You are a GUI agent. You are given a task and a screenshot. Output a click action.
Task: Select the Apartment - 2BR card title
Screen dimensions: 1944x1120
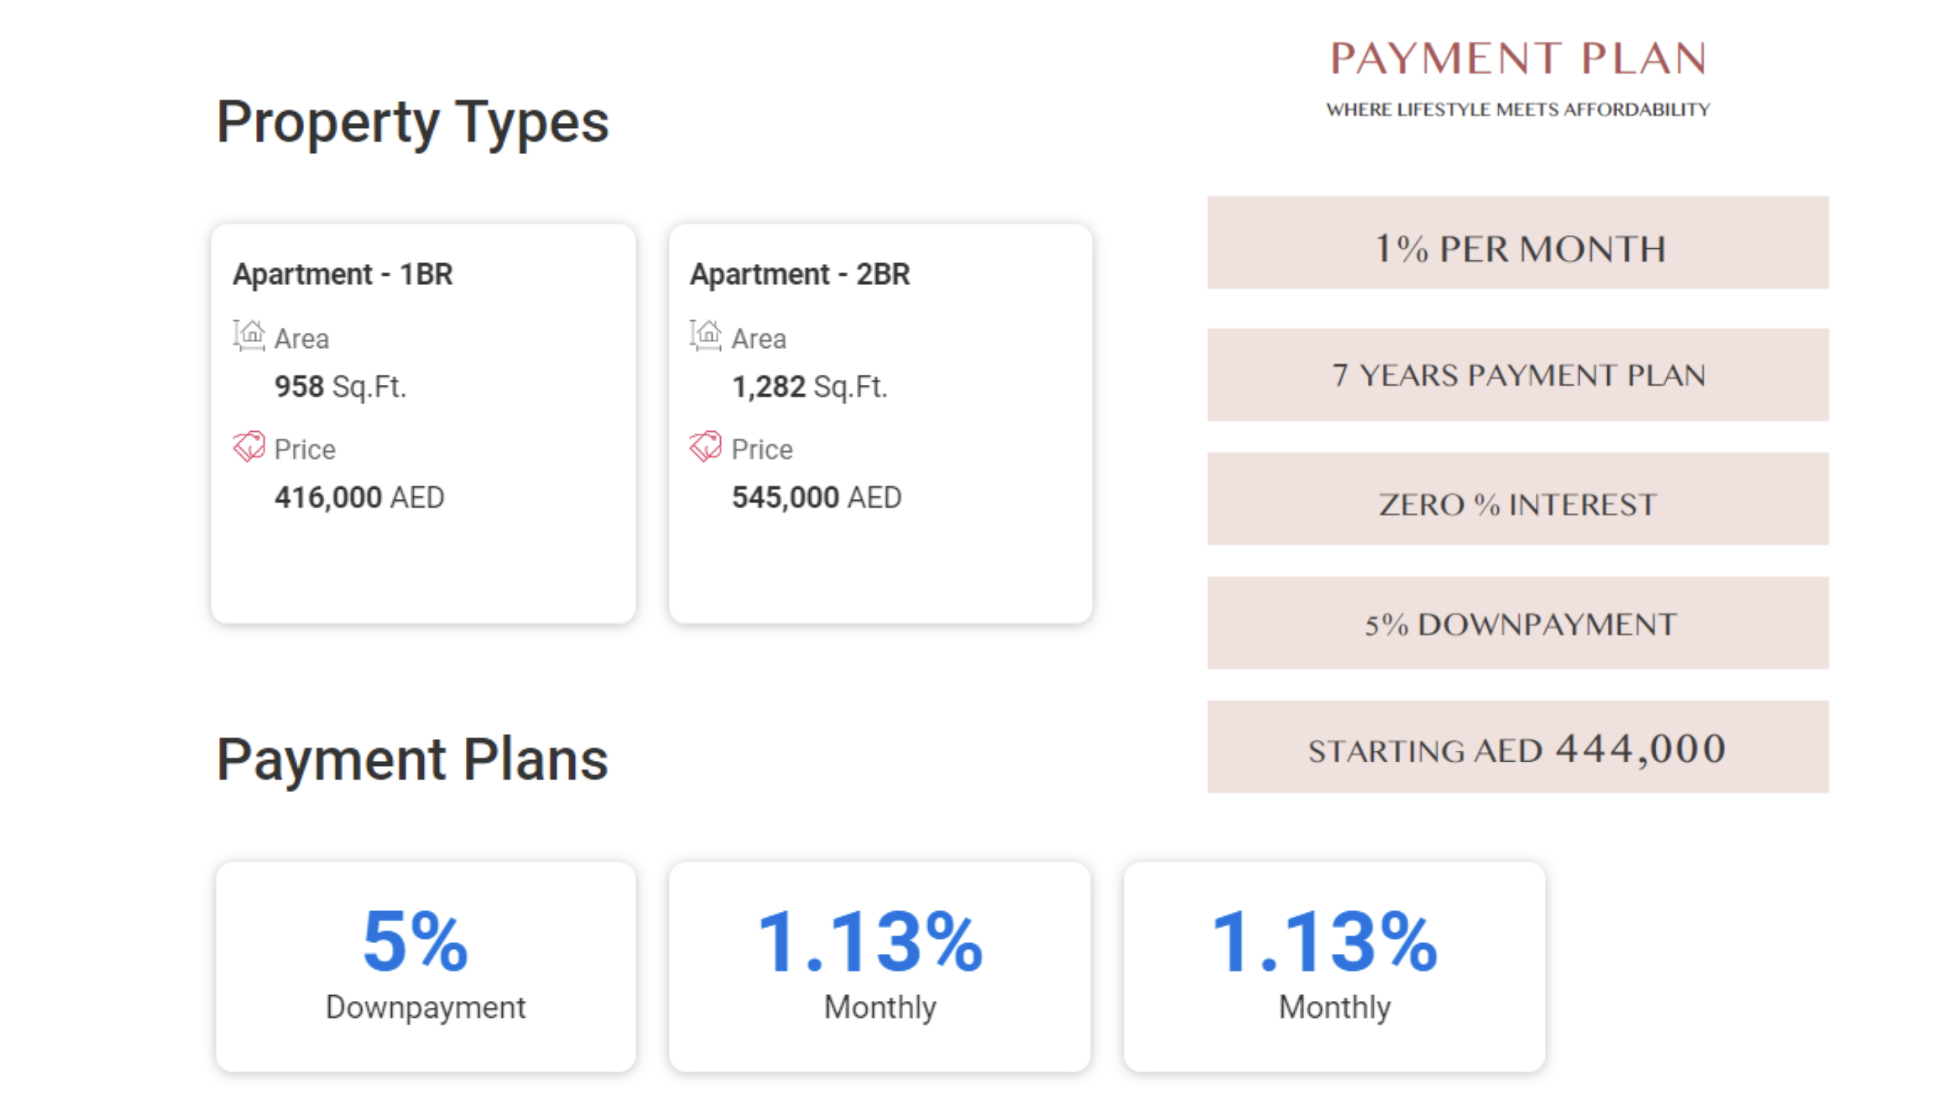click(x=800, y=274)
